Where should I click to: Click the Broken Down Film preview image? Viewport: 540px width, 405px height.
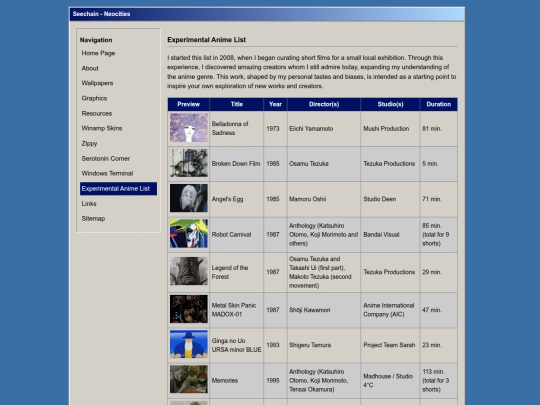(x=189, y=163)
